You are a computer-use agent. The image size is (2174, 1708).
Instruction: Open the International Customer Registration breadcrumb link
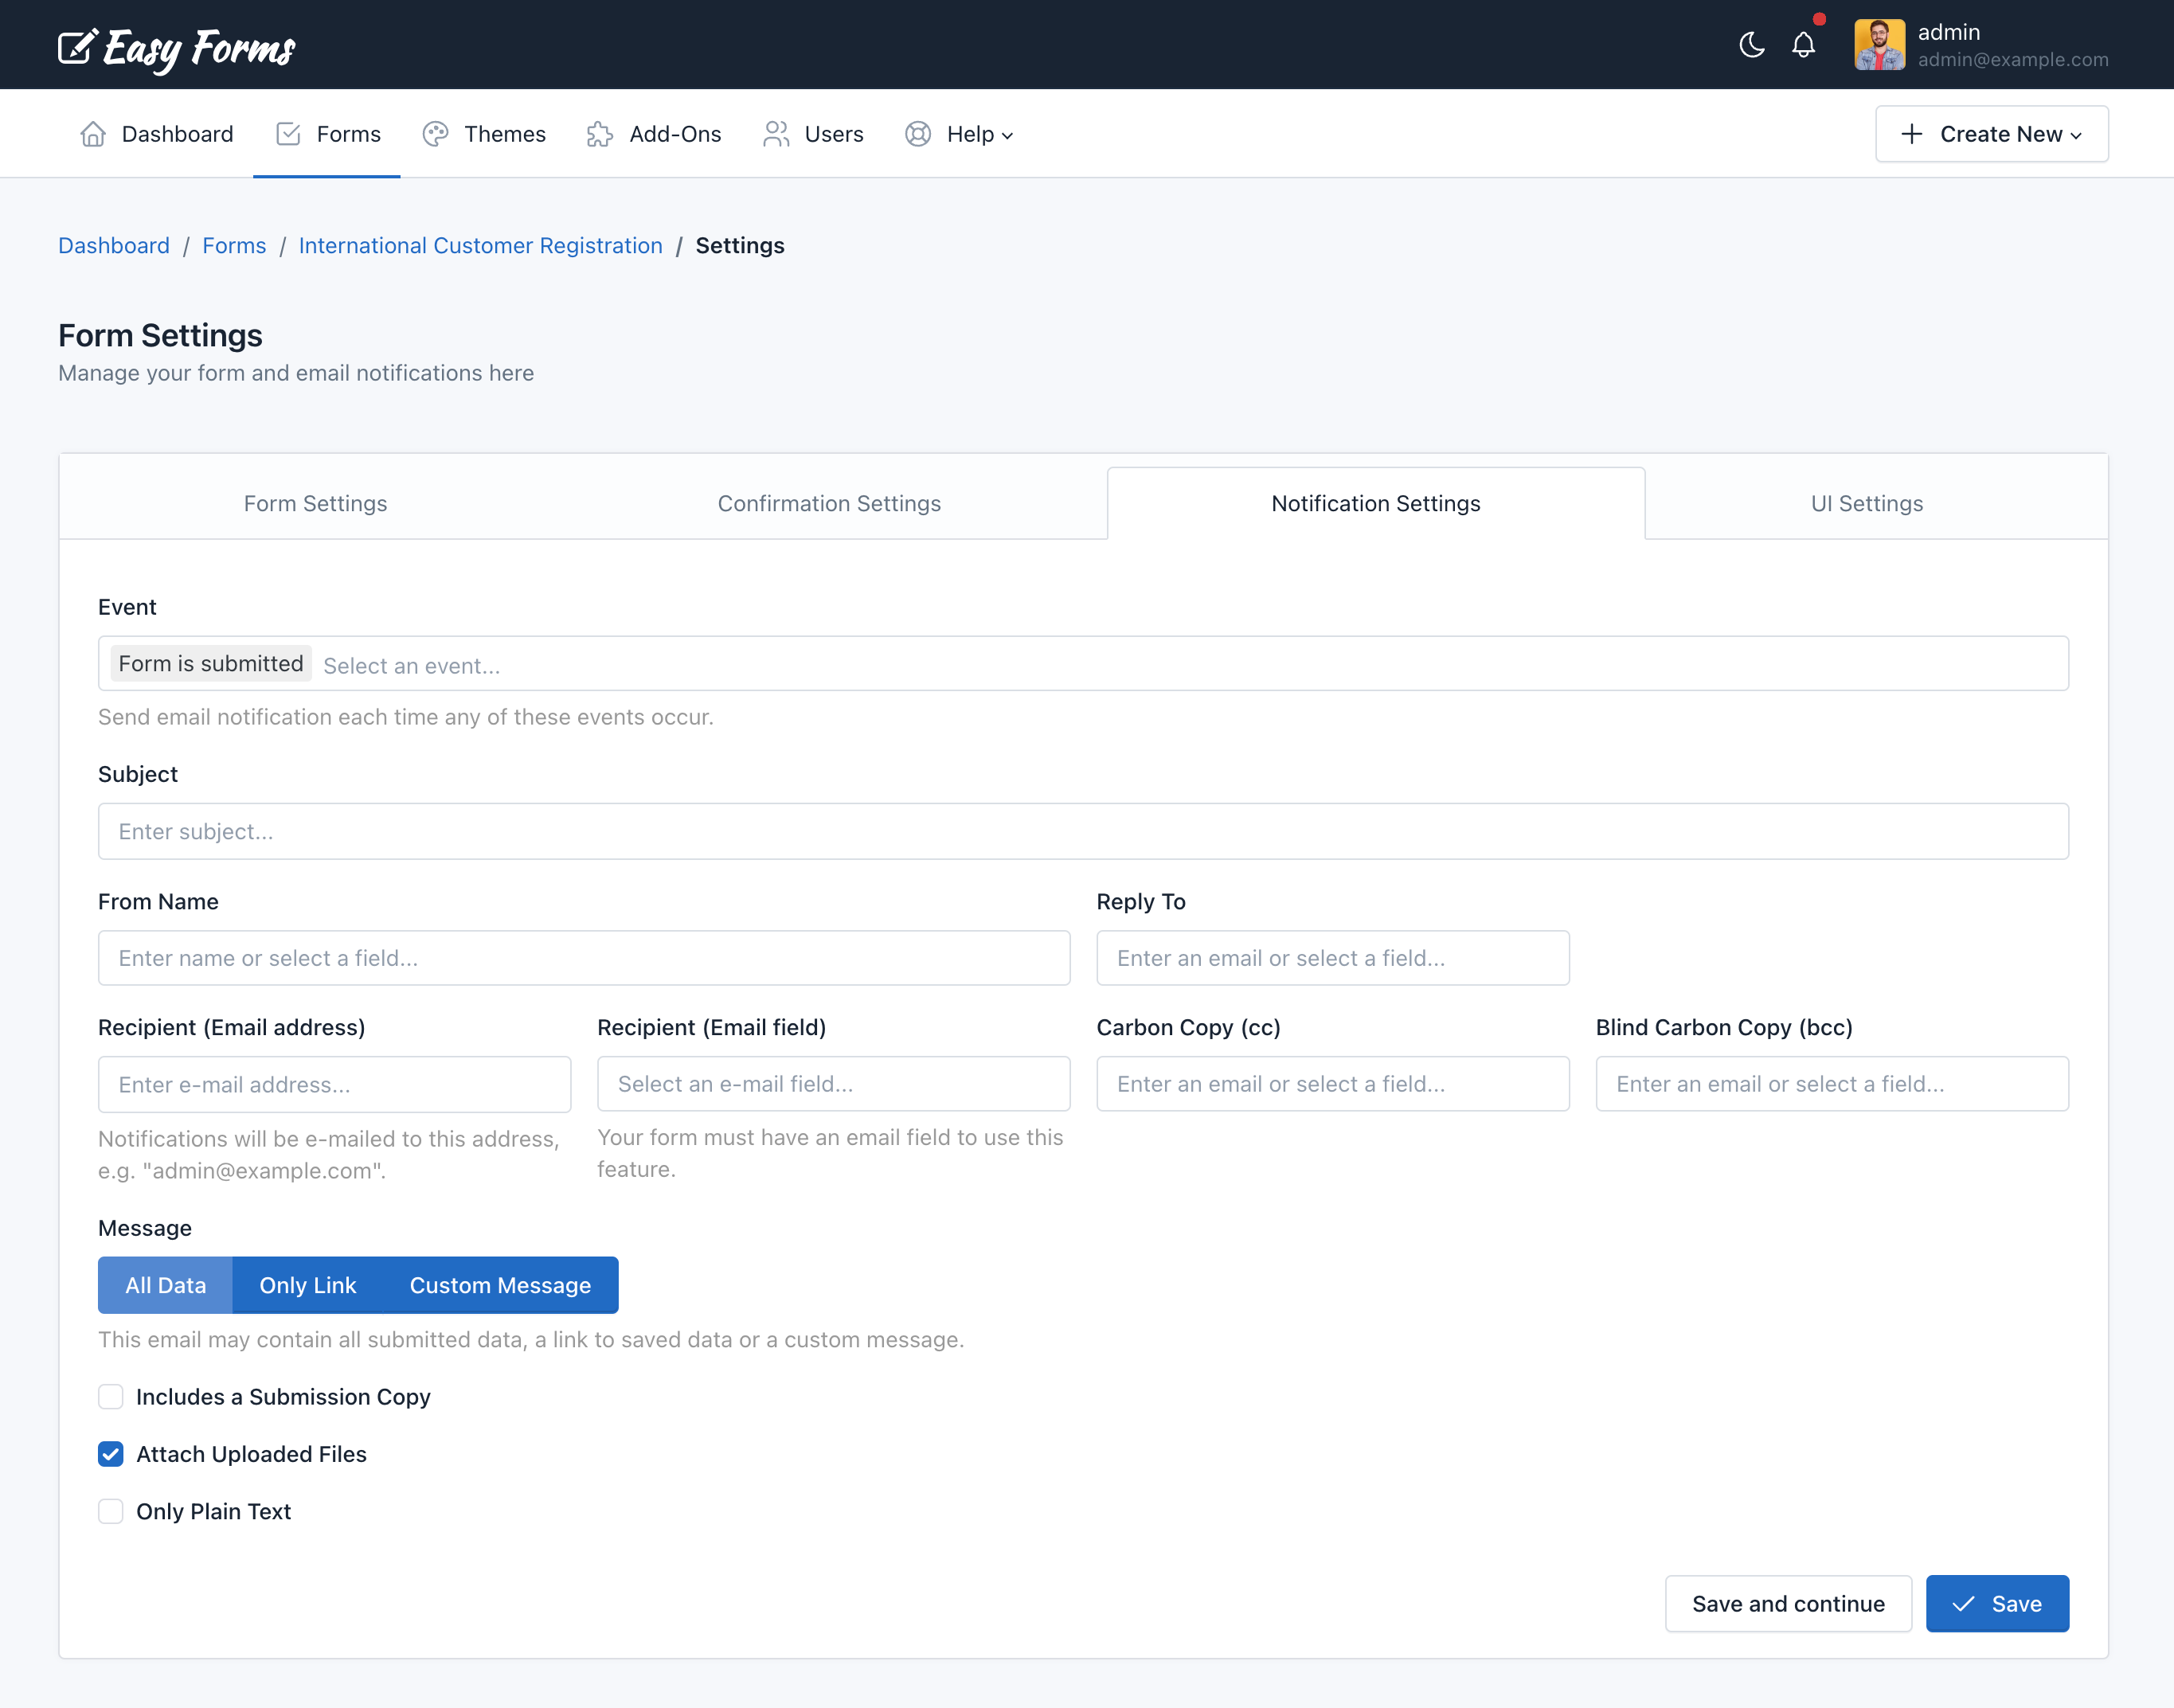click(480, 245)
